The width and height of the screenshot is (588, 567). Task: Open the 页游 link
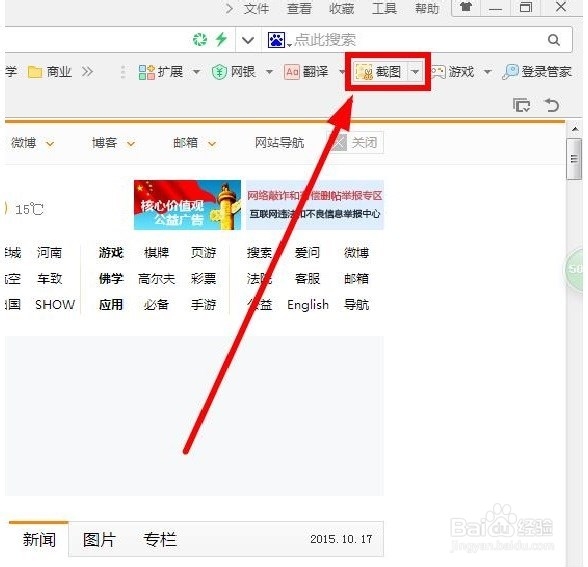[203, 253]
